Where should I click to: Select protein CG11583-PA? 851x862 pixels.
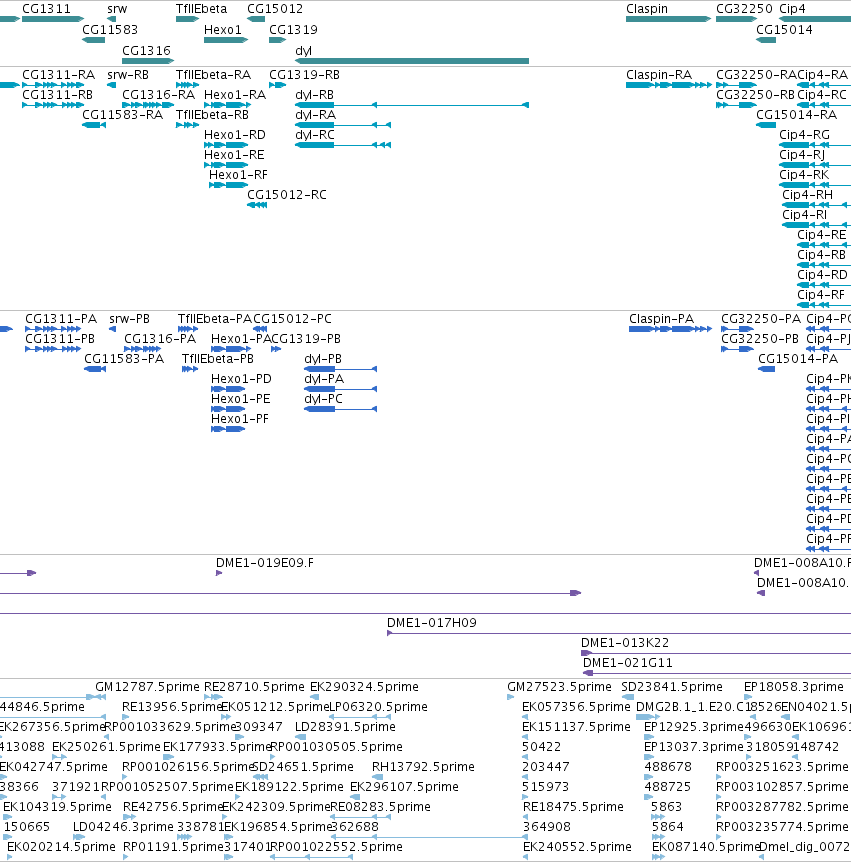tap(95, 369)
